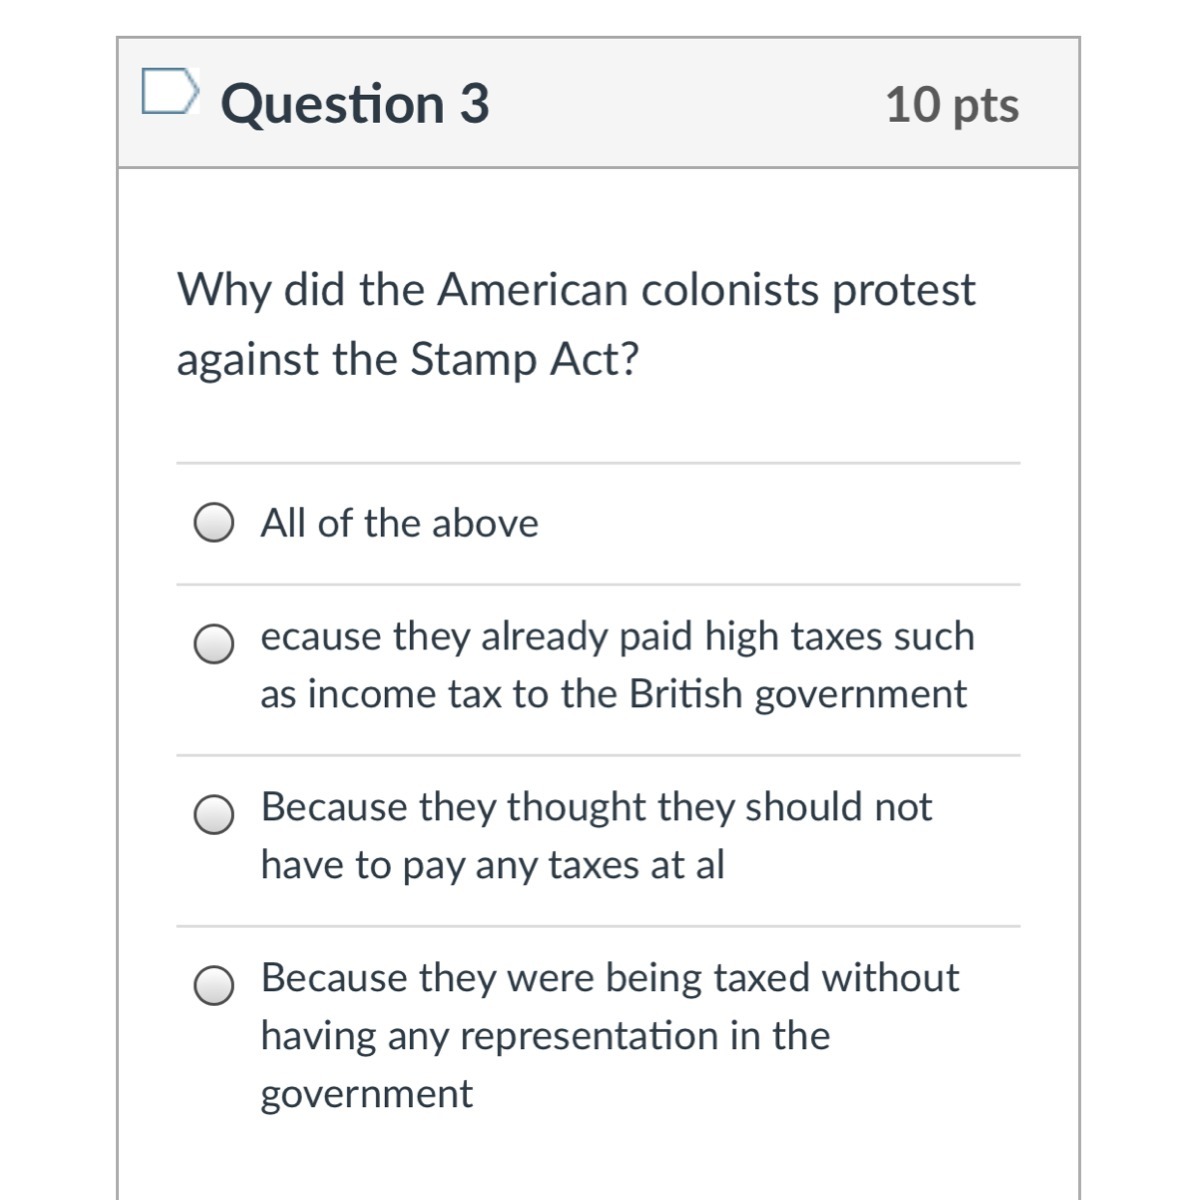Click the "Question 3" heading

click(355, 104)
